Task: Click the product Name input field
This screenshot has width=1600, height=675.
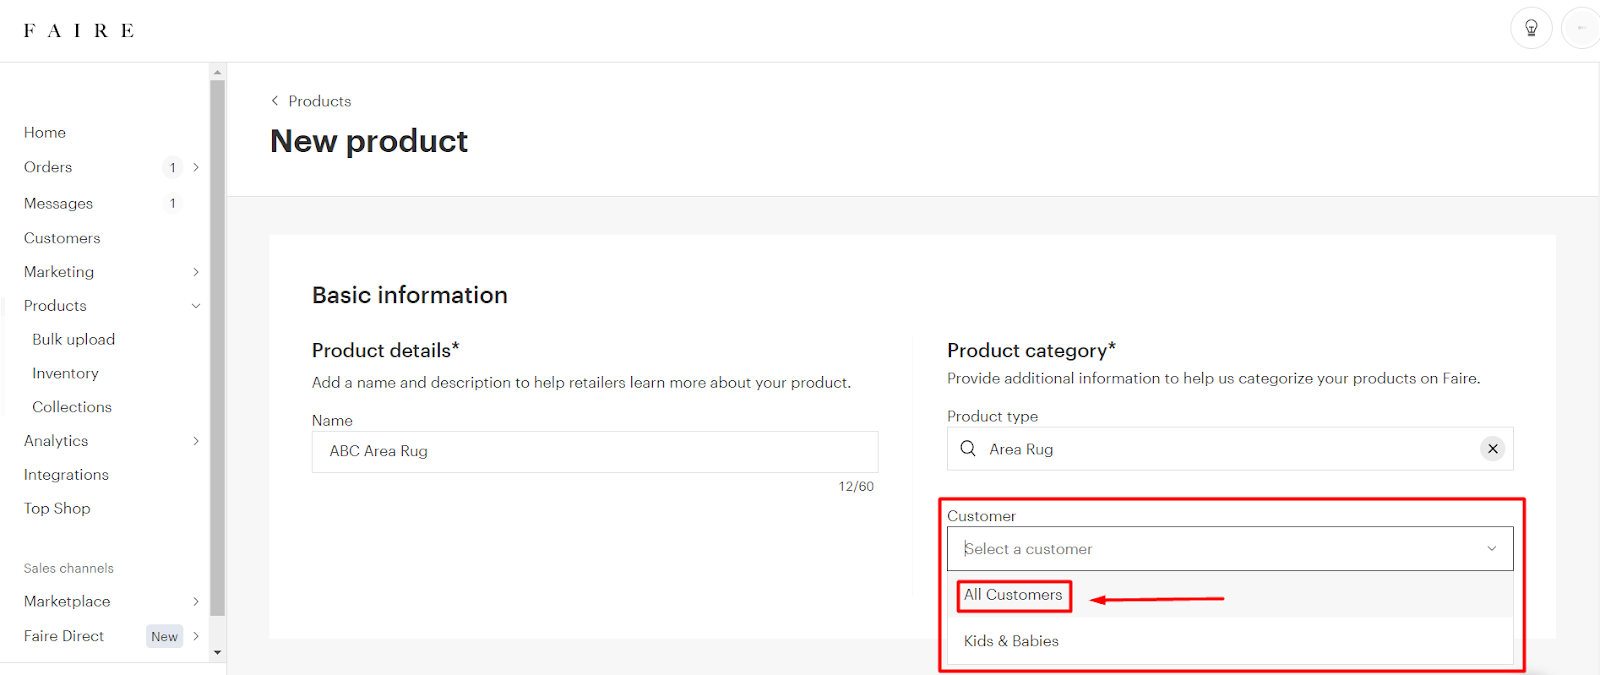Action: [x=594, y=452]
